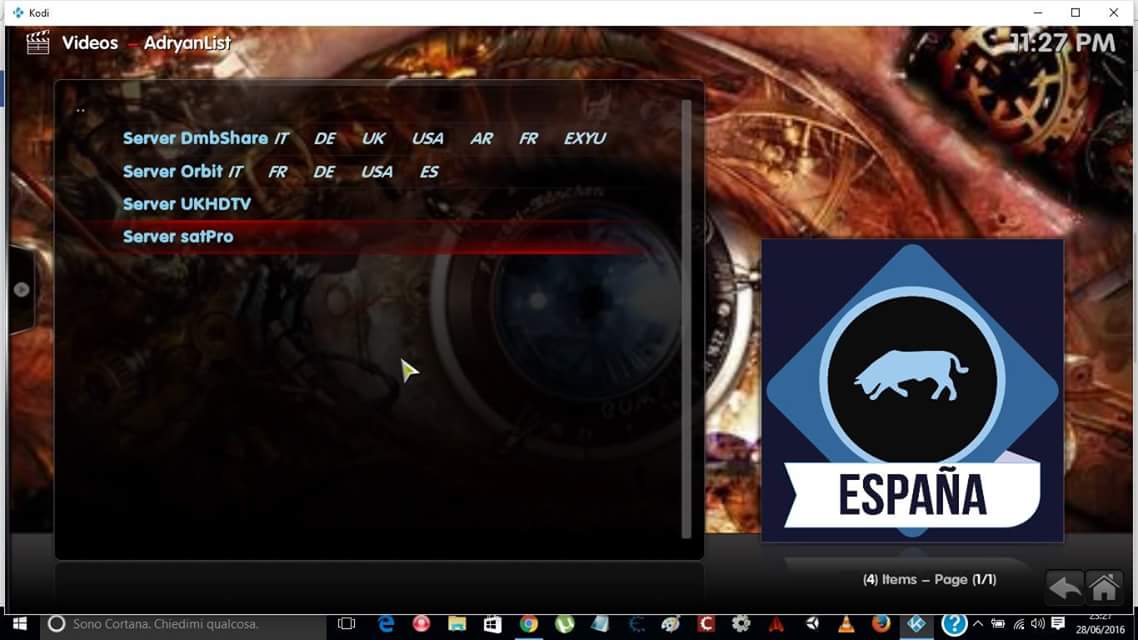Viewport: 1138px width, 640px height.
Task: Click the Videos clapperboard icon
Action: [38, 43]
